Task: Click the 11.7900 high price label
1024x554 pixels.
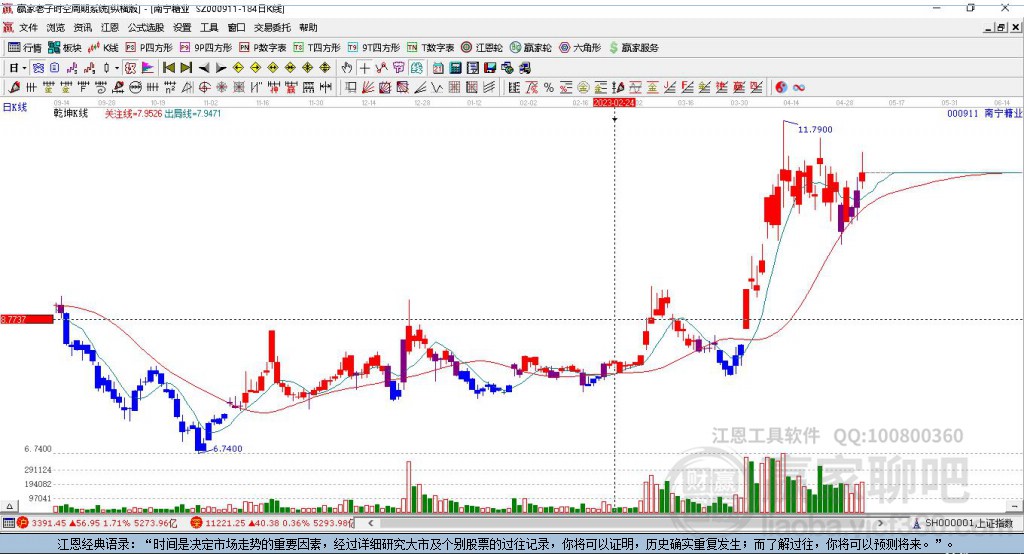Action: coord(815,129)
